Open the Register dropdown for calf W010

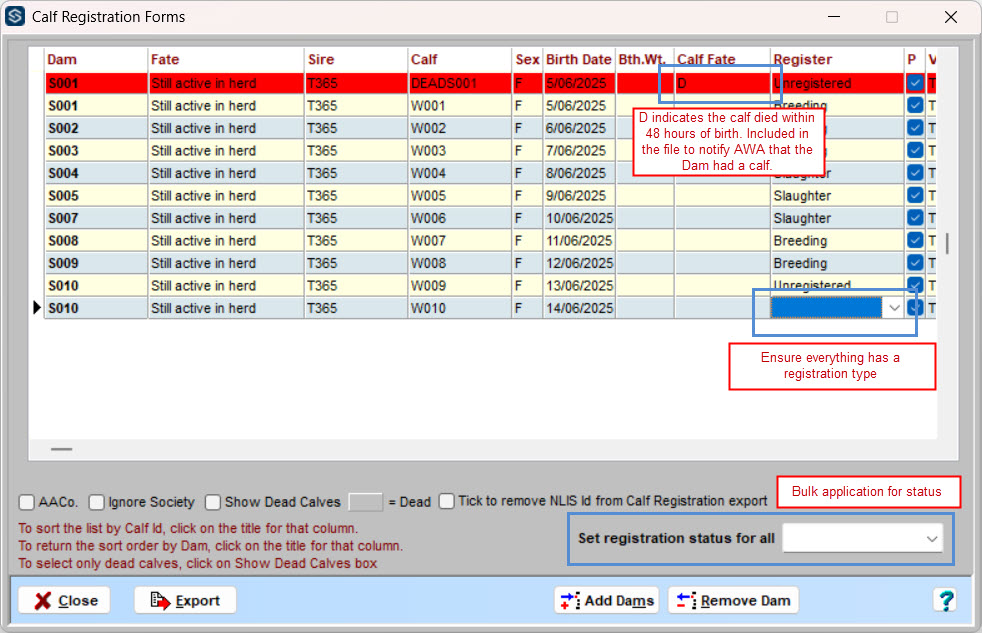894,308
